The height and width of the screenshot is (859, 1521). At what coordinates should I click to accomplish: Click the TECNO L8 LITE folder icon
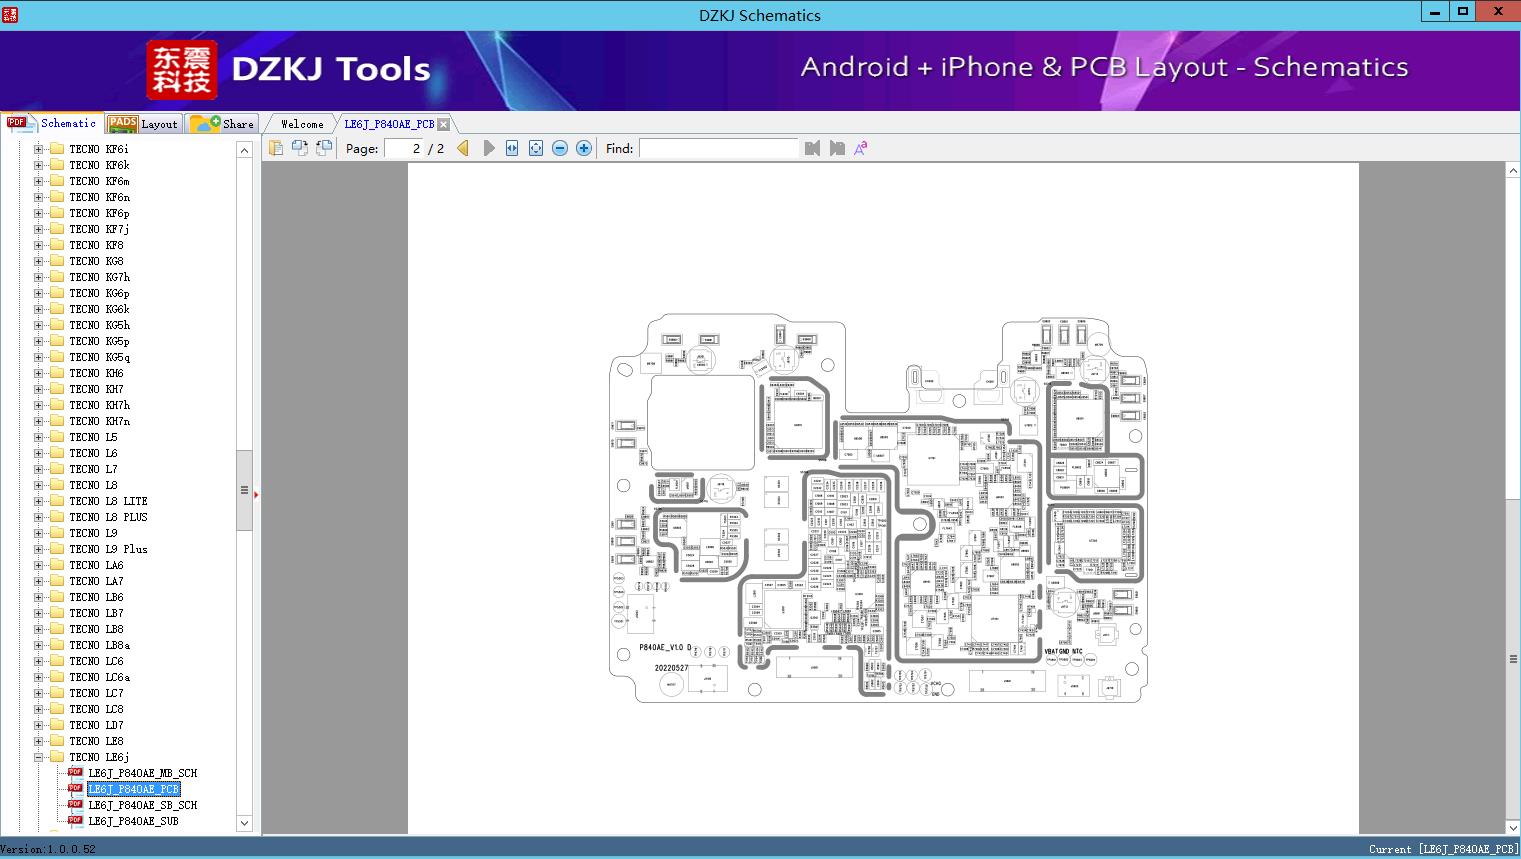57,501
